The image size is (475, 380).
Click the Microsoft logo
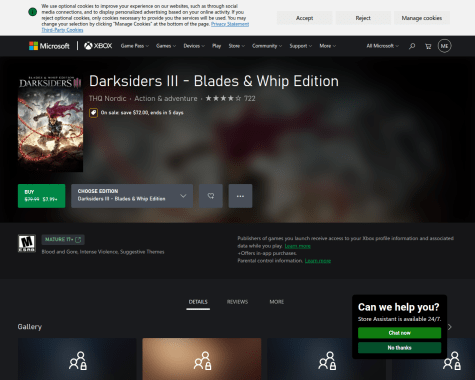point(49,46)
